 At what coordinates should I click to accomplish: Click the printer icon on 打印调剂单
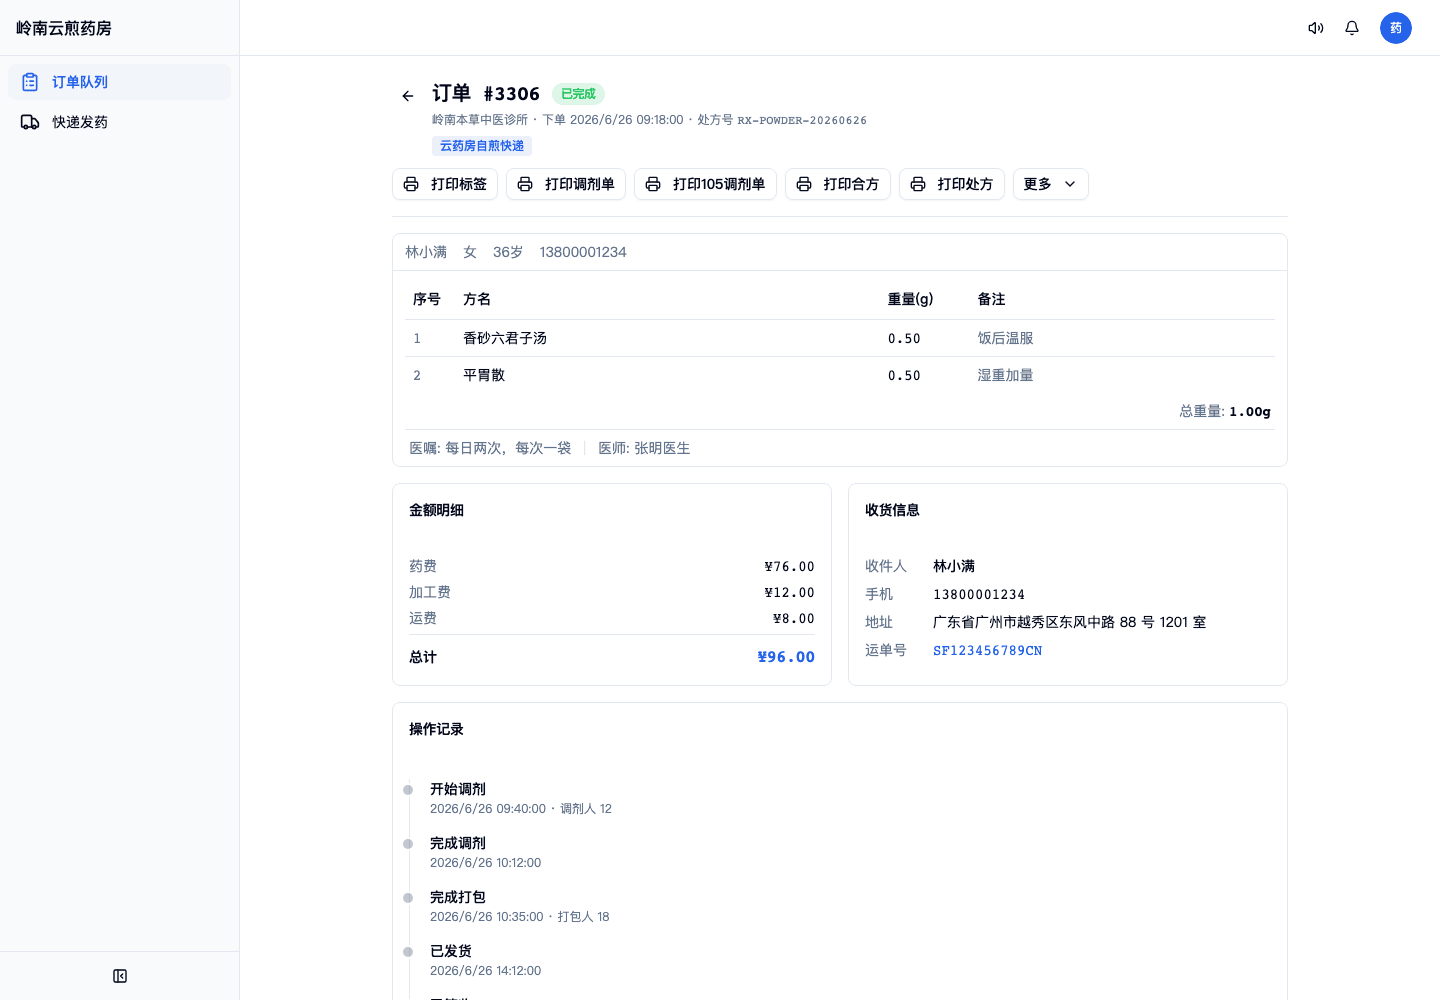525,184
